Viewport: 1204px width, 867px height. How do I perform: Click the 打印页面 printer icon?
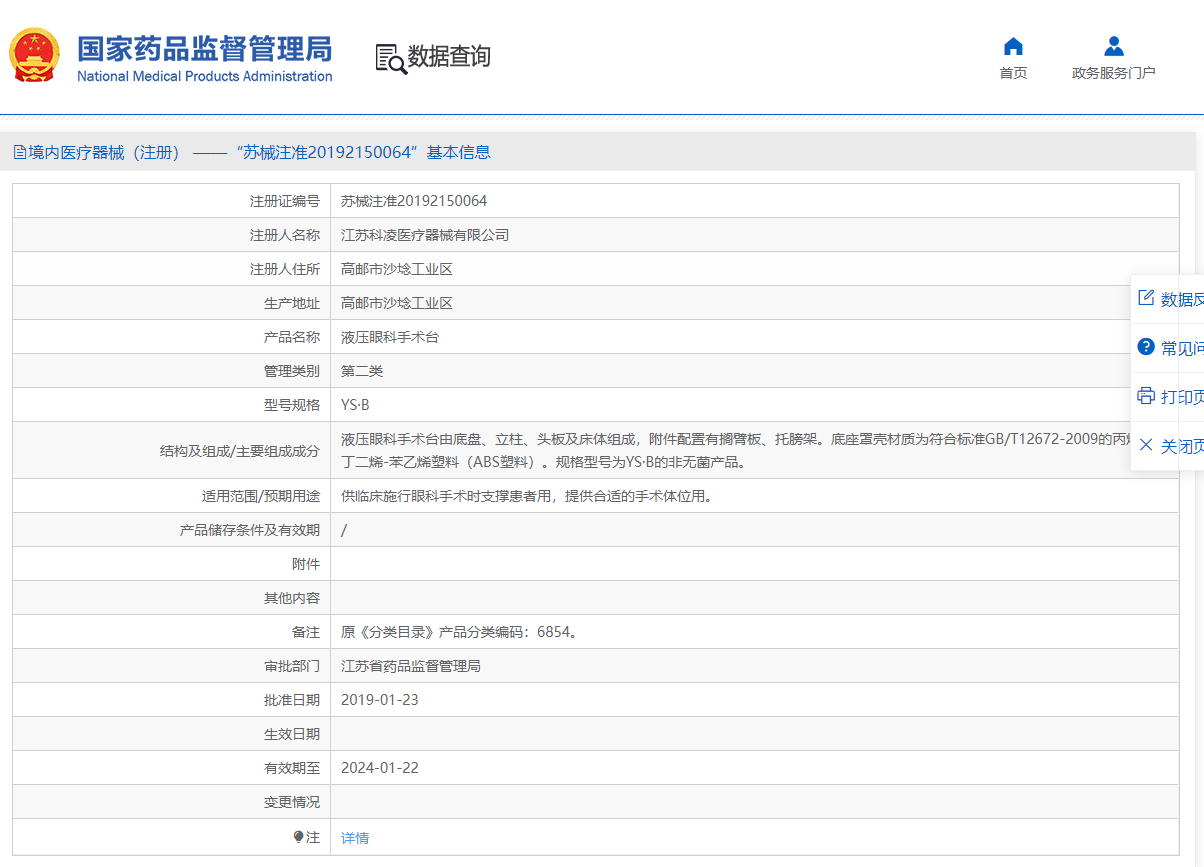point(1146,396)
